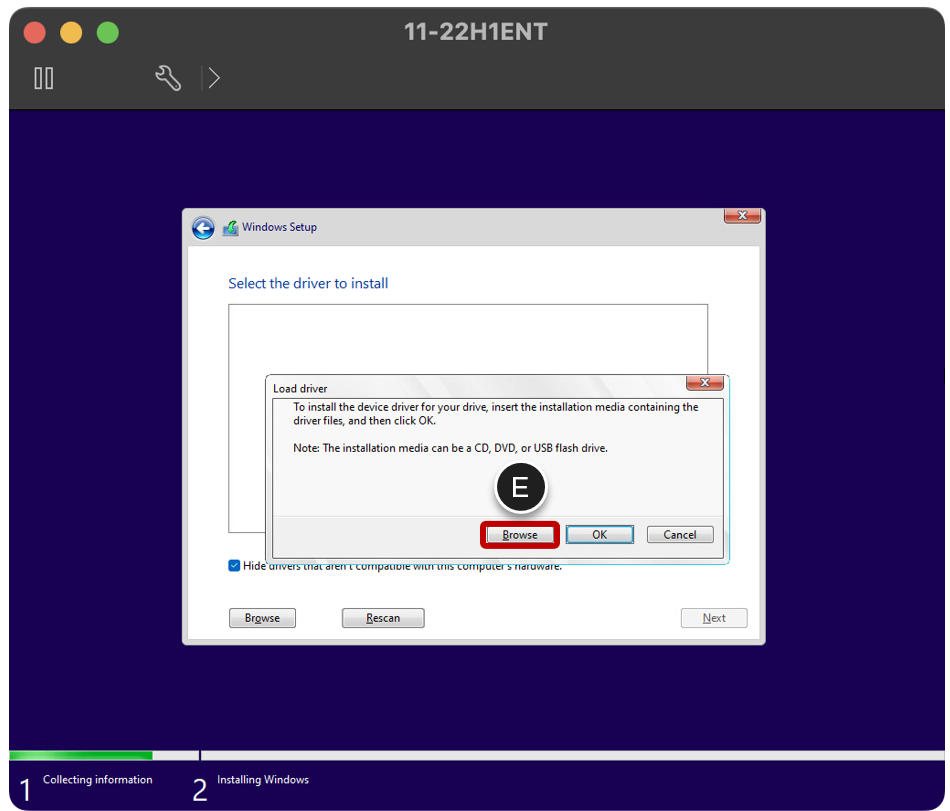Click the green macOS full-screen button

click(x=107, y=32)
